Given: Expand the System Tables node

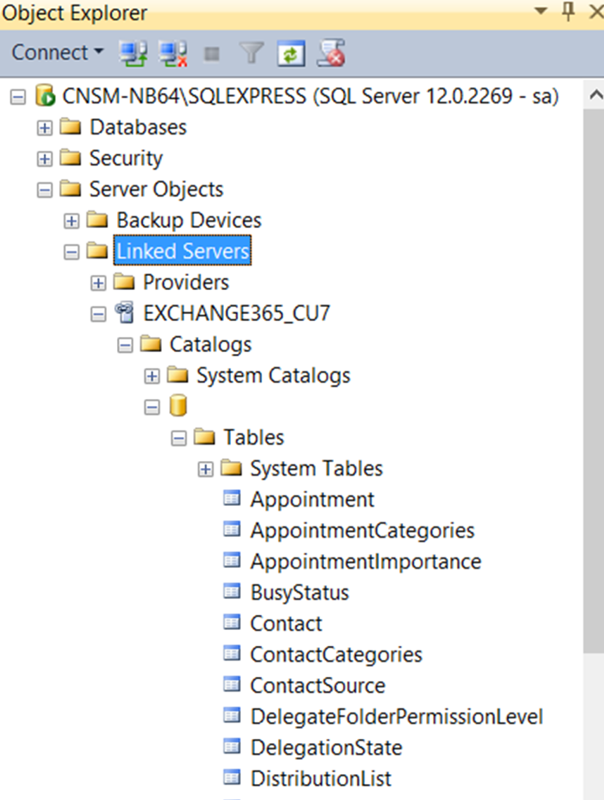Looking at the screenshot, I should [206, 468].
